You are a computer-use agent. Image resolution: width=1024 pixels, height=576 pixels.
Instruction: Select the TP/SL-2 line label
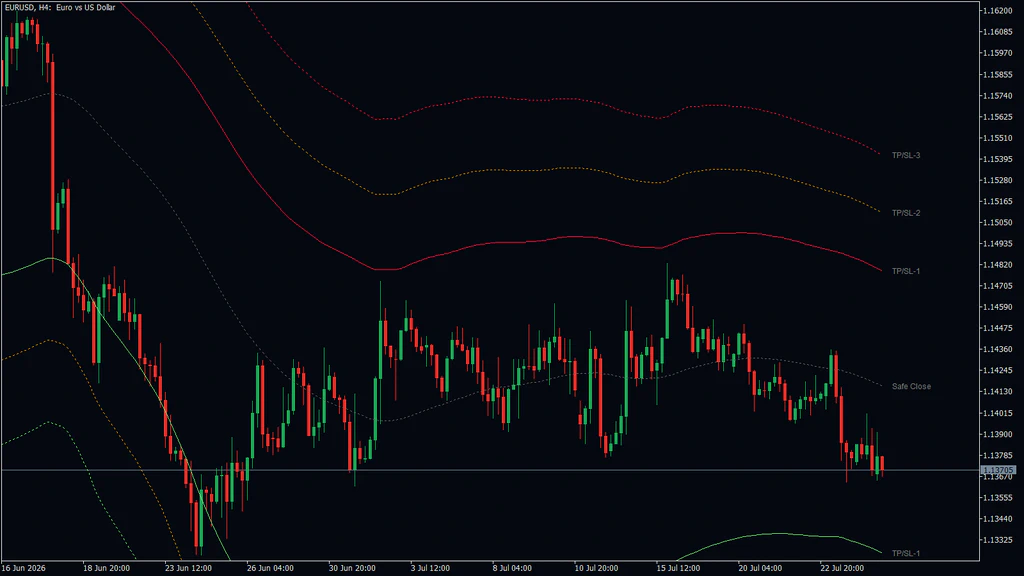(906, 213)
